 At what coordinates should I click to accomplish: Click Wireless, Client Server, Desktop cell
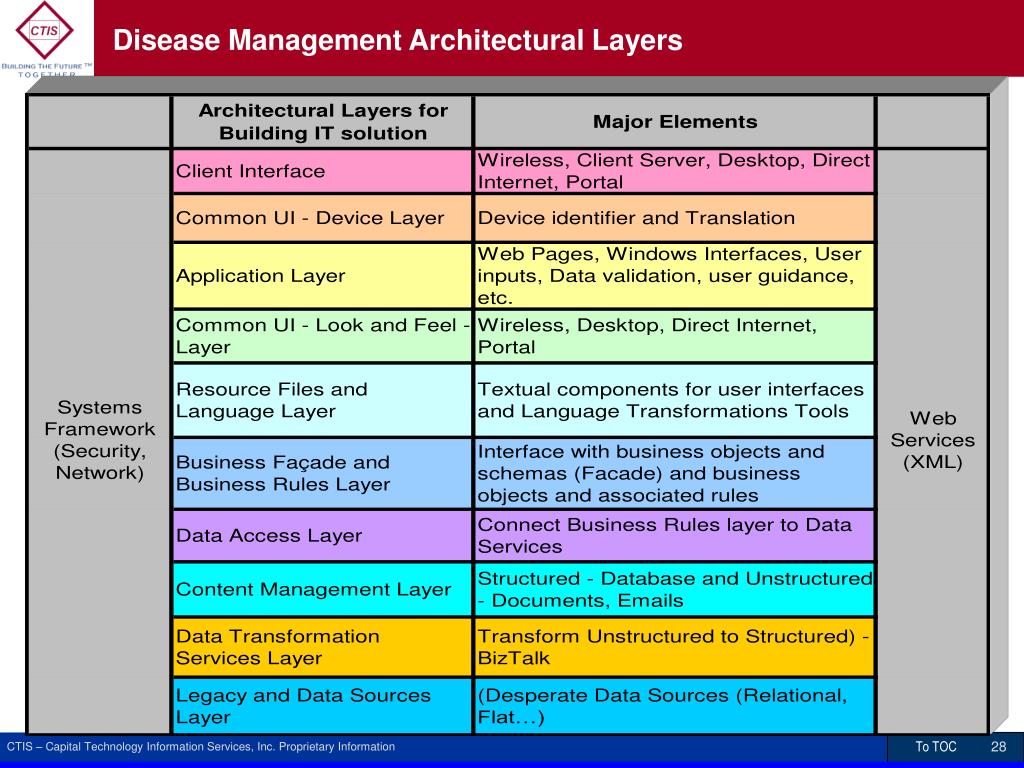tap(675, 171)
